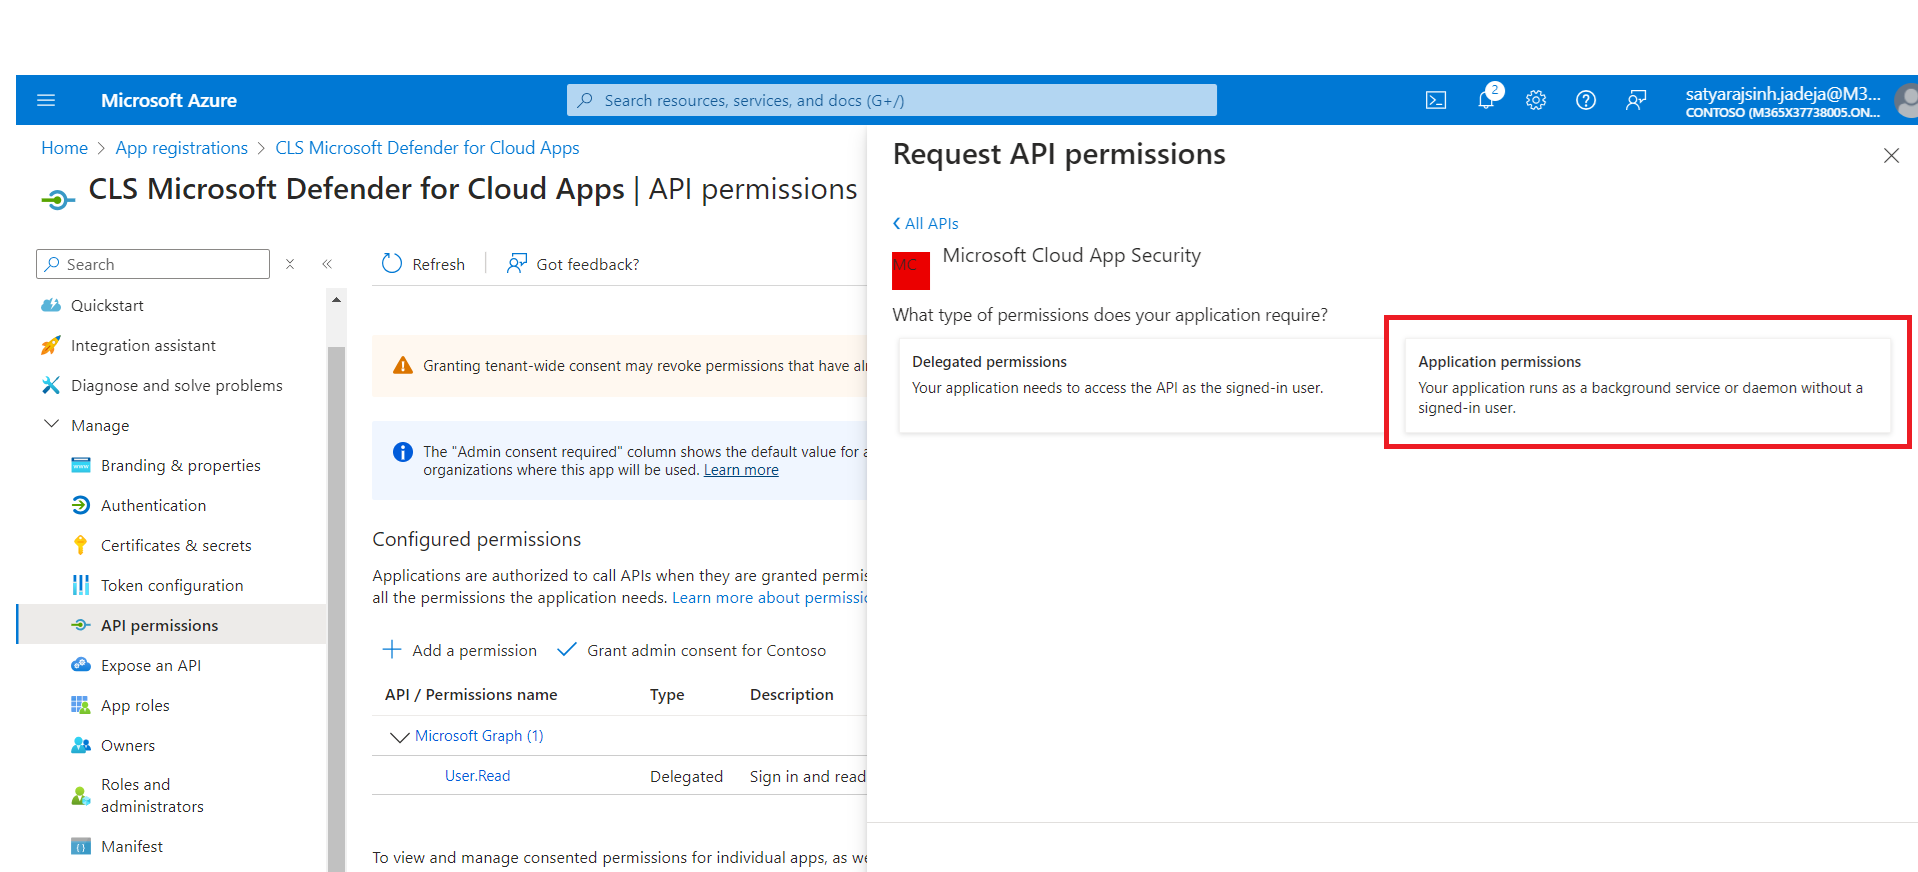This screenshot has width=1918, height=872.
Task: Choose Delegated permissions card
Action: (1141, 385)
